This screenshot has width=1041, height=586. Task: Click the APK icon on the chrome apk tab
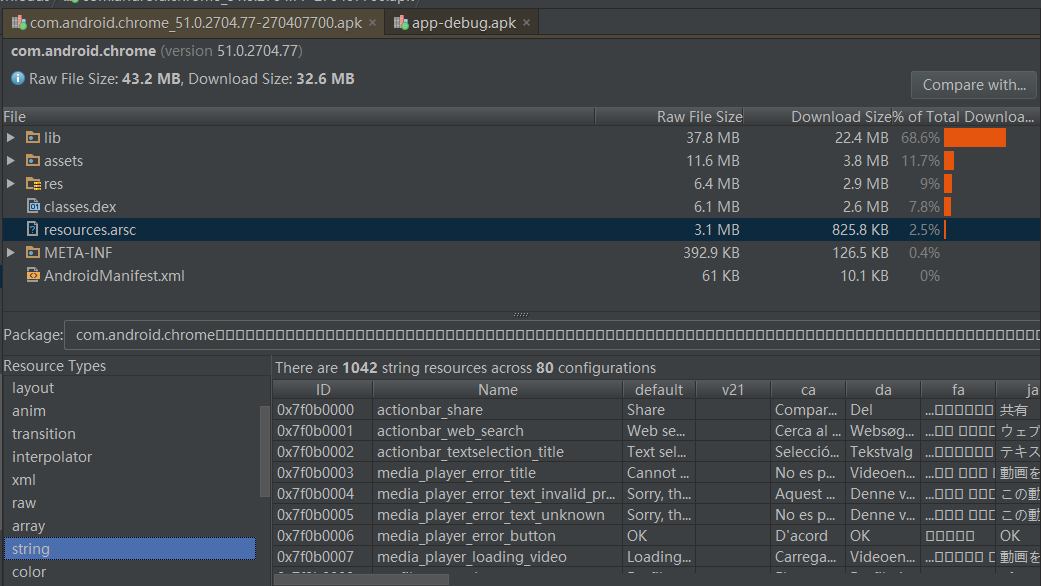[x=19, y=23]
